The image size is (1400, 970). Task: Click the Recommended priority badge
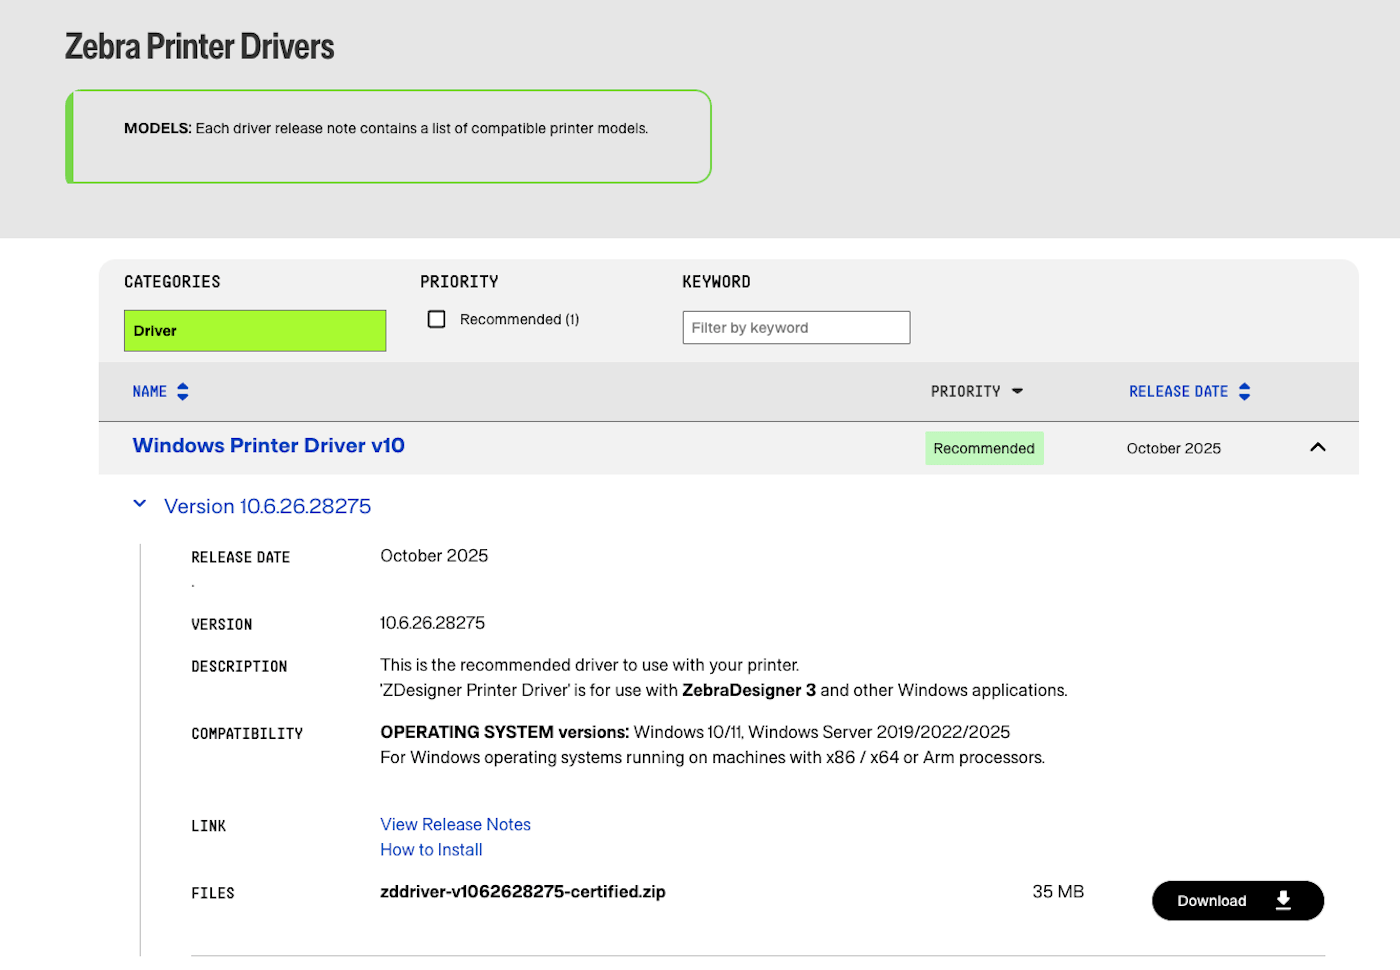coord(984,448)
